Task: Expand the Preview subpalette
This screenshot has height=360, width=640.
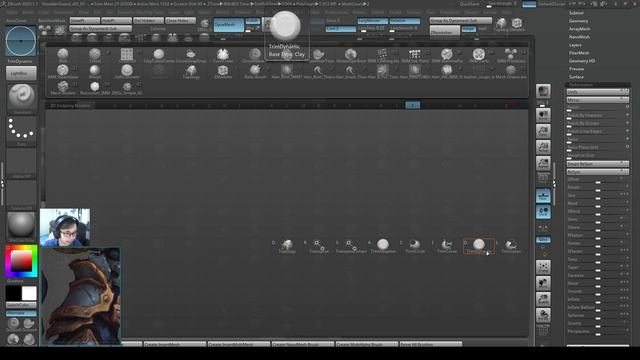Action: [576, 69]
